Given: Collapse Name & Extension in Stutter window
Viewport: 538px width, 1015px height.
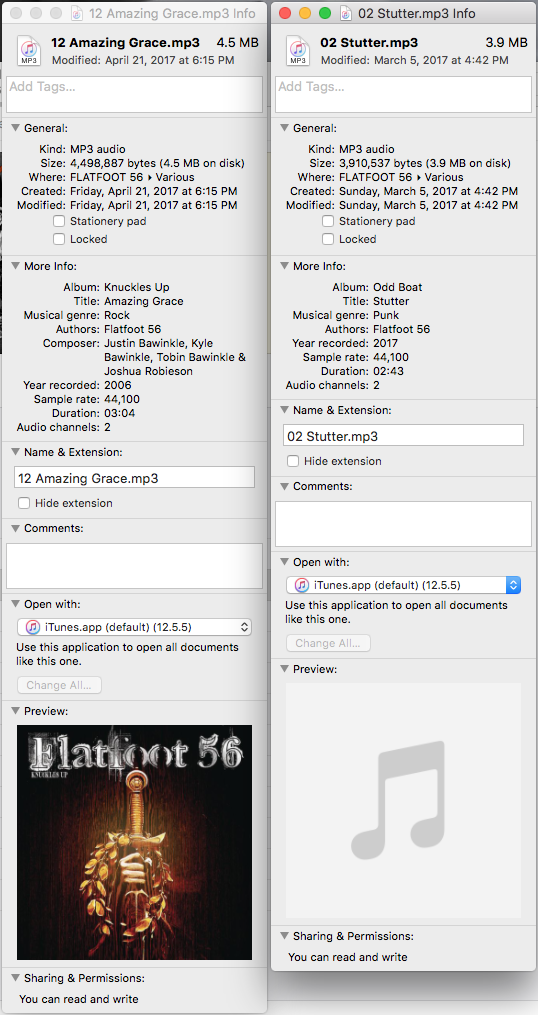Looking at the screenshot, I should click(x=285, y=410).
